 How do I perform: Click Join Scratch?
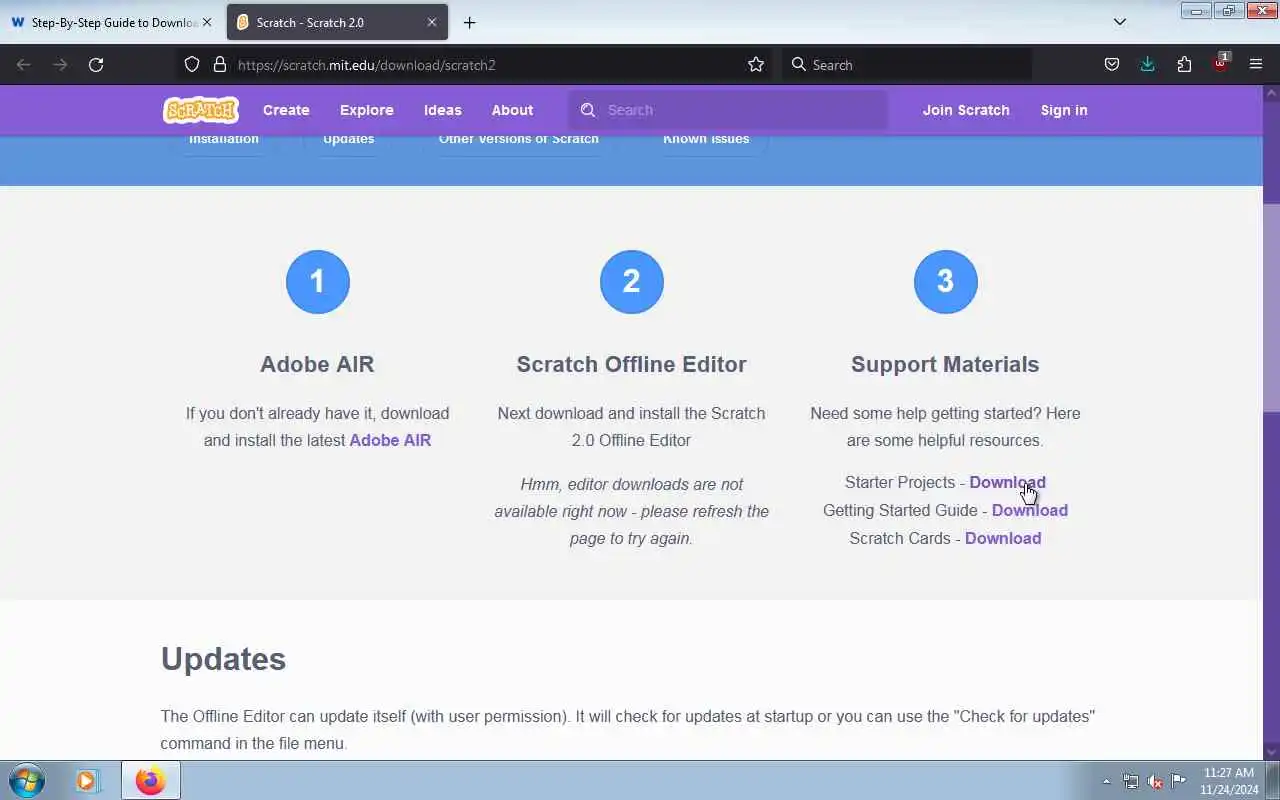pyautogui.click(x=966, y=110)
